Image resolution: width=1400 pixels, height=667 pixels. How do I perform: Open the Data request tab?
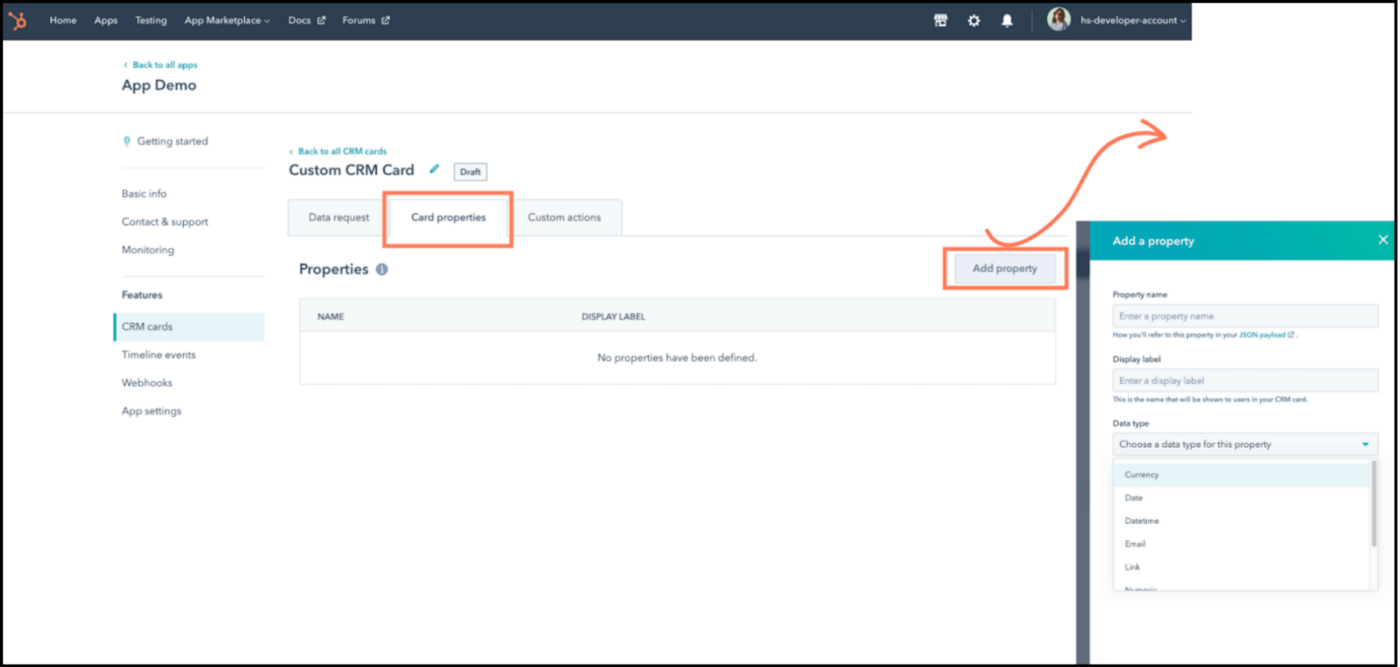point(340,216)
